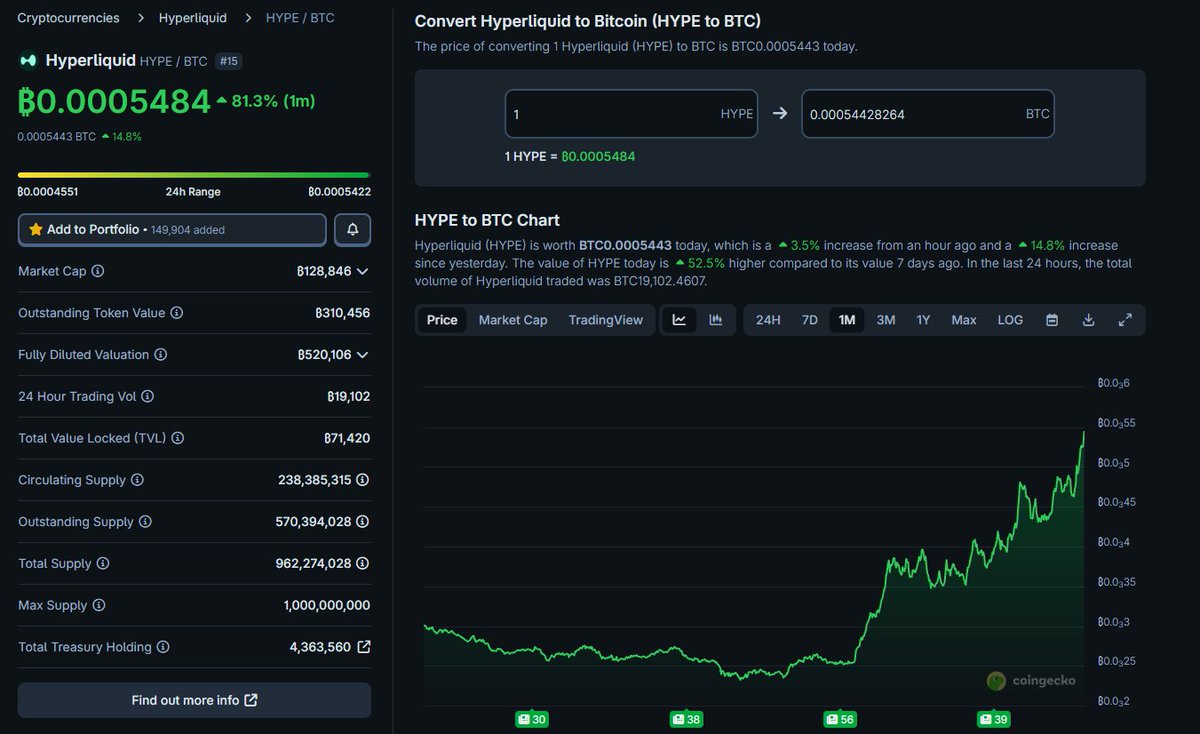
Task: Click info icon next to 962,274,028 value
Action: point(363,564)
